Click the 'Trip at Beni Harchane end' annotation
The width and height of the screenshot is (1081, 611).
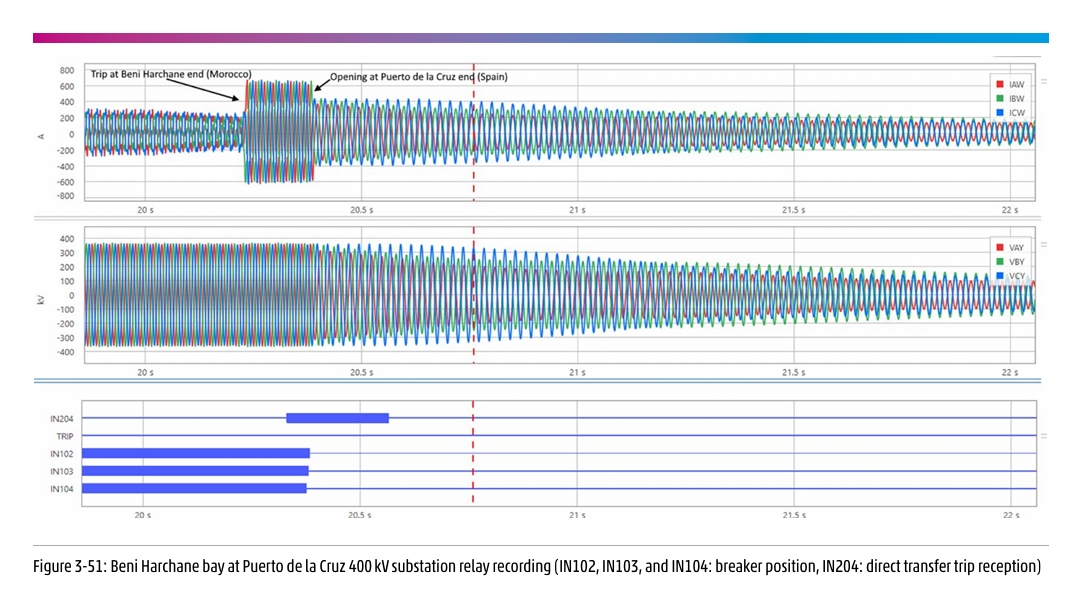click(x=170, y=75)
